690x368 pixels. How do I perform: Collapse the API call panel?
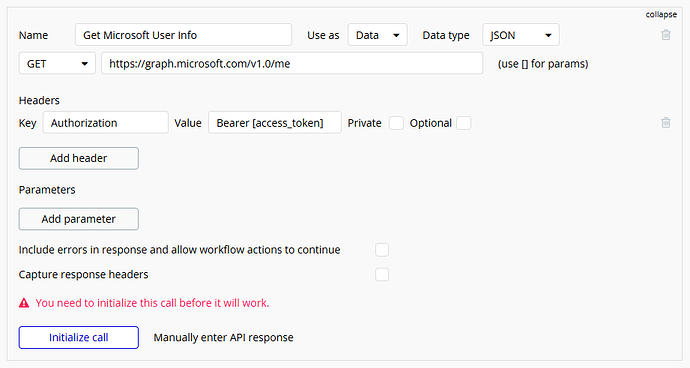coord(661,15)
